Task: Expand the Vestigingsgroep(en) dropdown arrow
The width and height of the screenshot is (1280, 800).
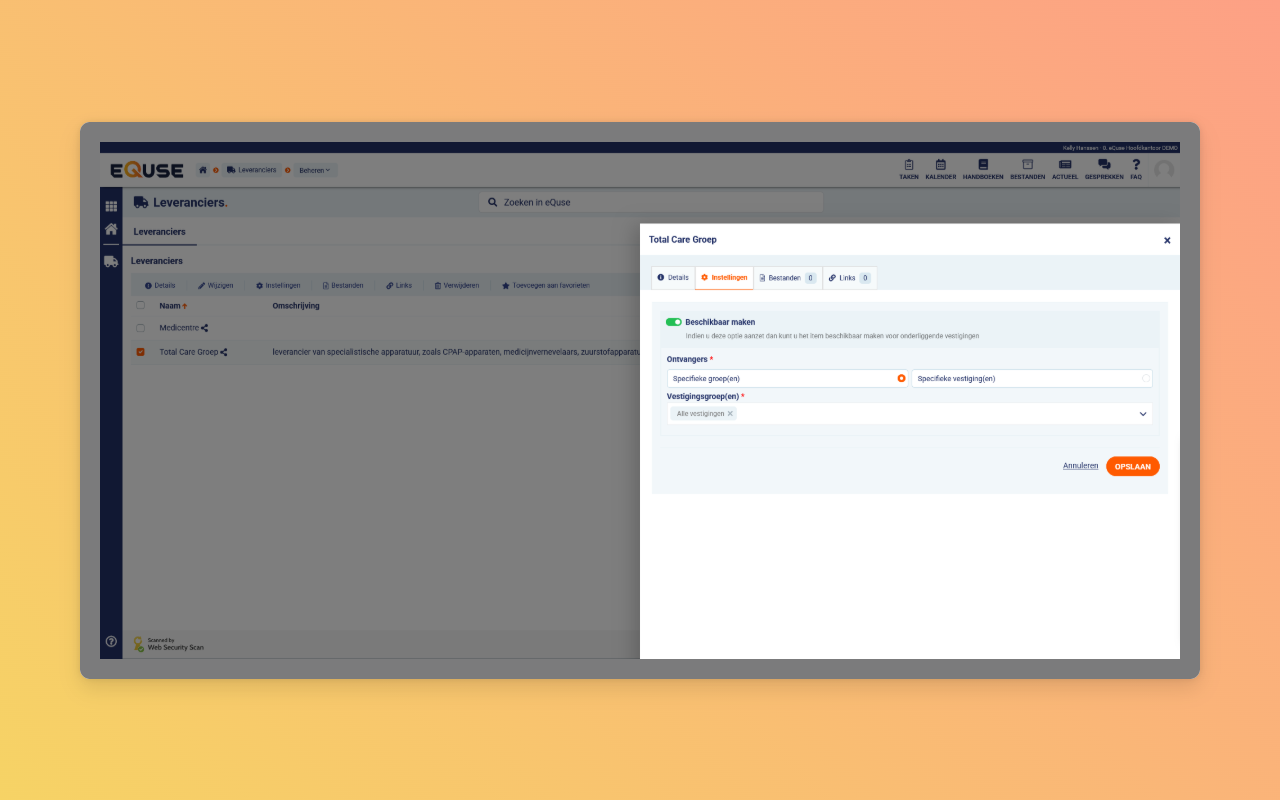Action: coord(1143,414)
